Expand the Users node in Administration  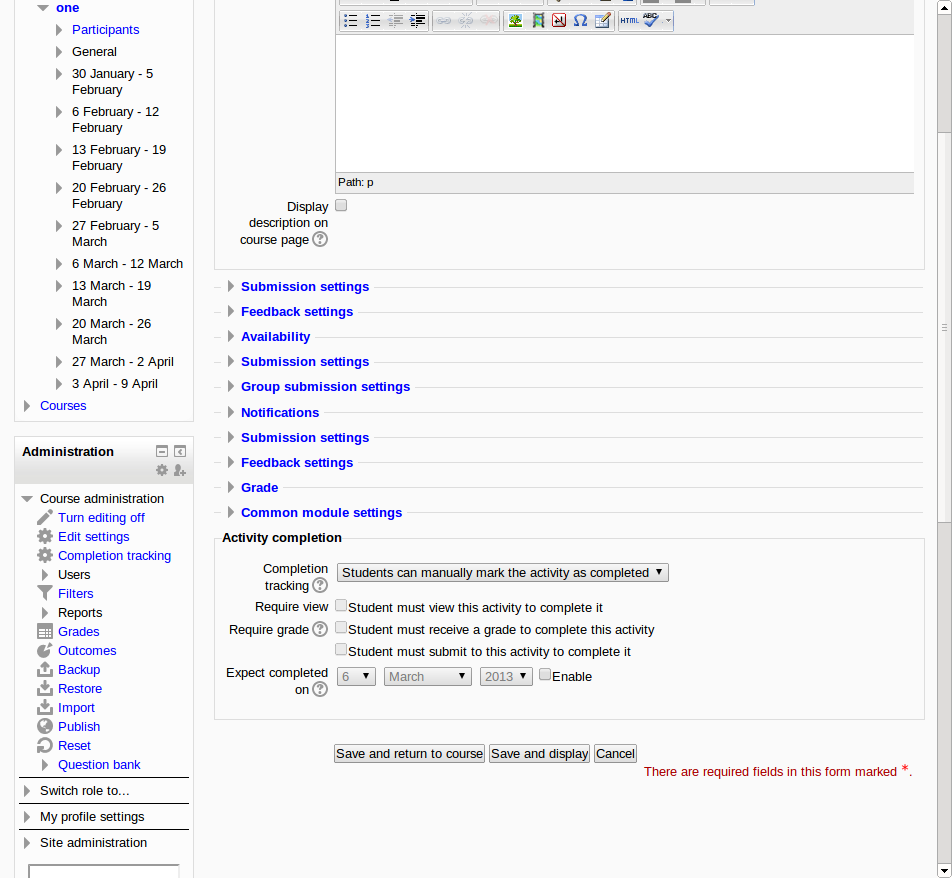point(45,574)
